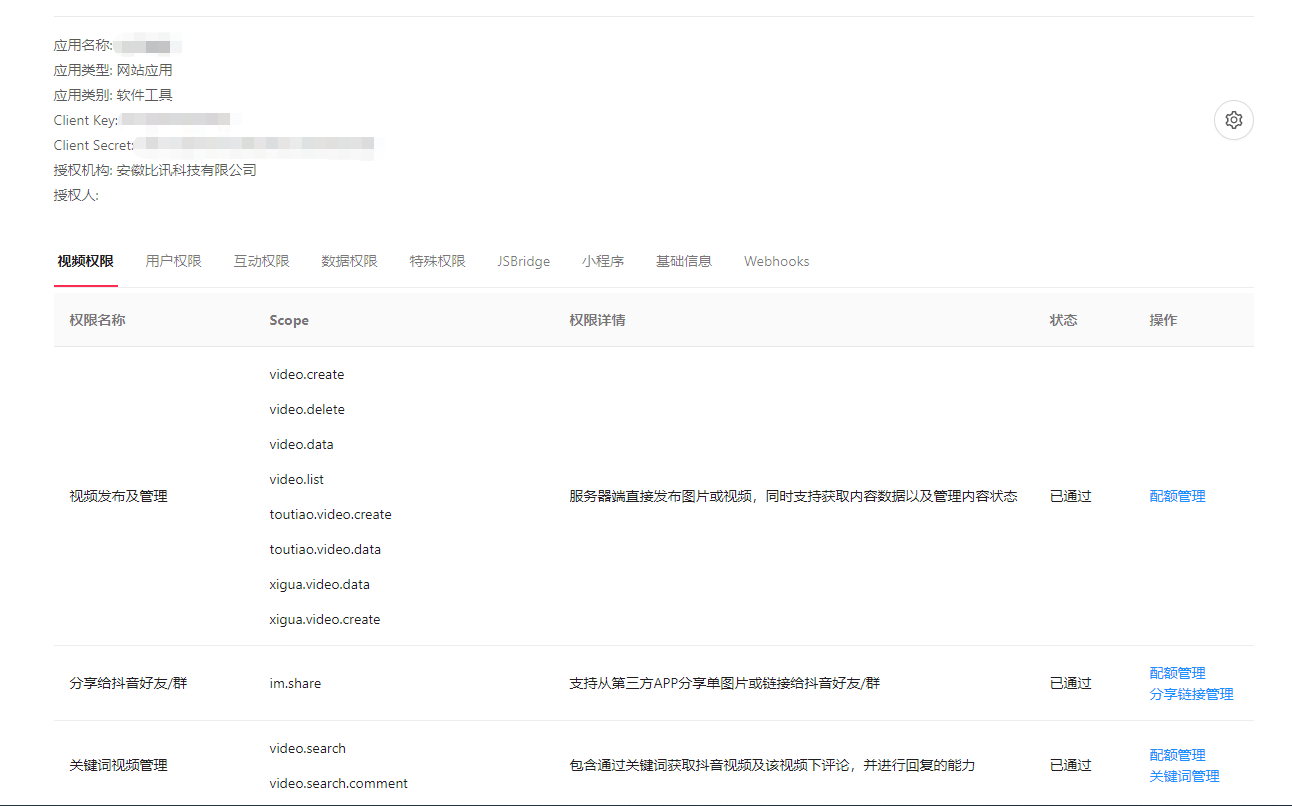
Task: Open 配额管理 for 分享给抖音好友/群
Action: [x=1177, y=672]
